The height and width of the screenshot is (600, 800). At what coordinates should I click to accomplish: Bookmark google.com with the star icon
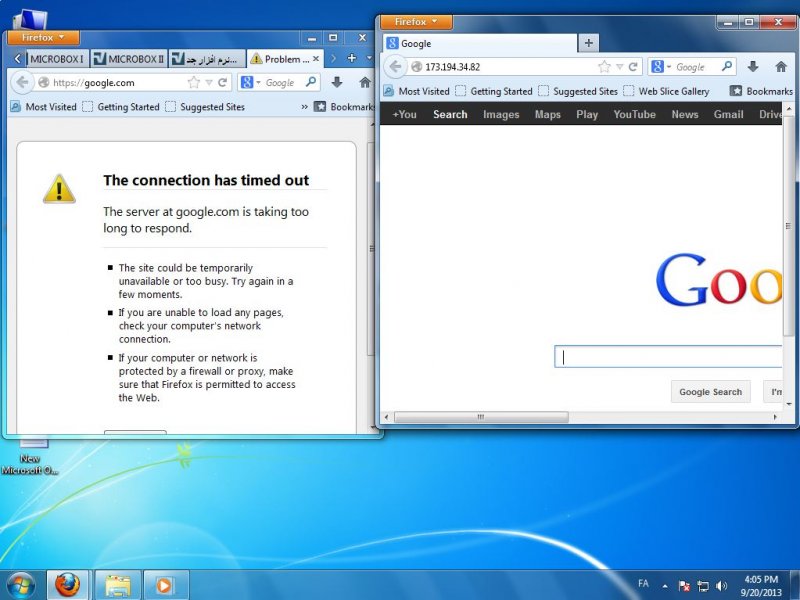[x=193, y=83]
